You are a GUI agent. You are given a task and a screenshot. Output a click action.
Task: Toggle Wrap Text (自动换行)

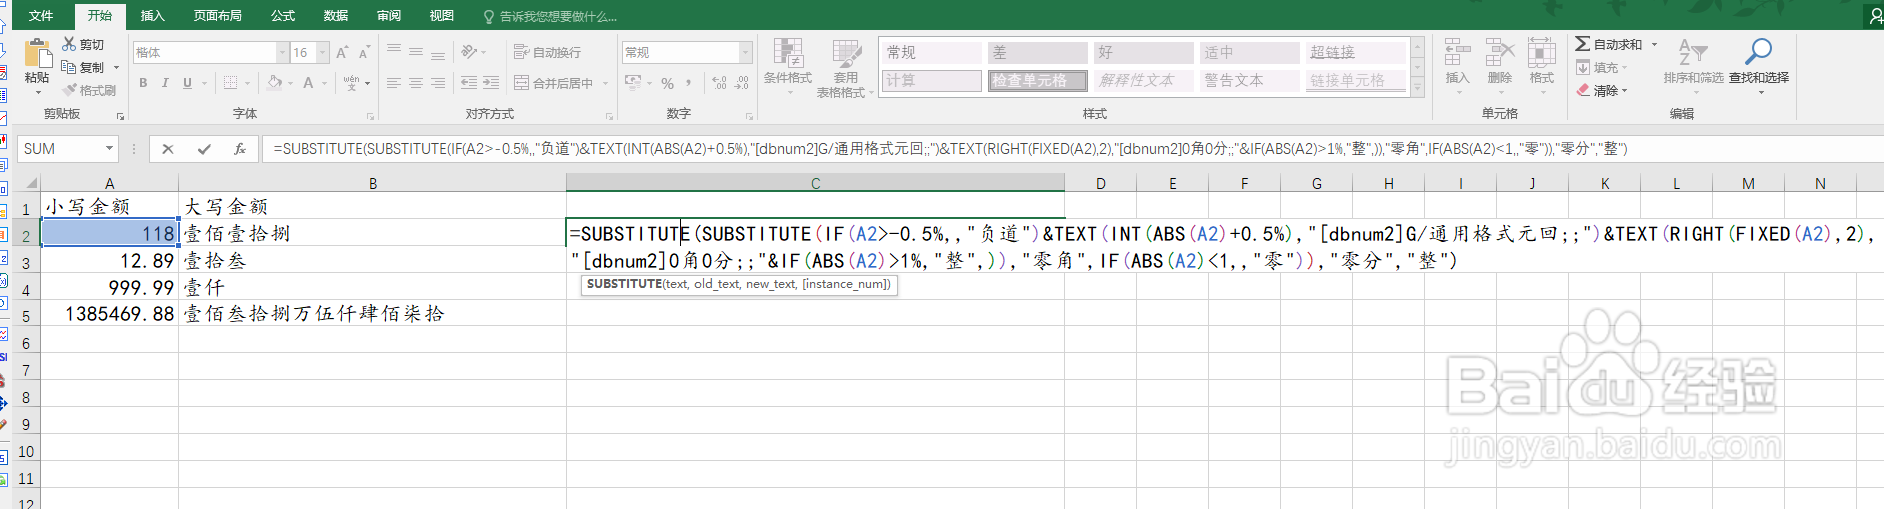(547, 52)
